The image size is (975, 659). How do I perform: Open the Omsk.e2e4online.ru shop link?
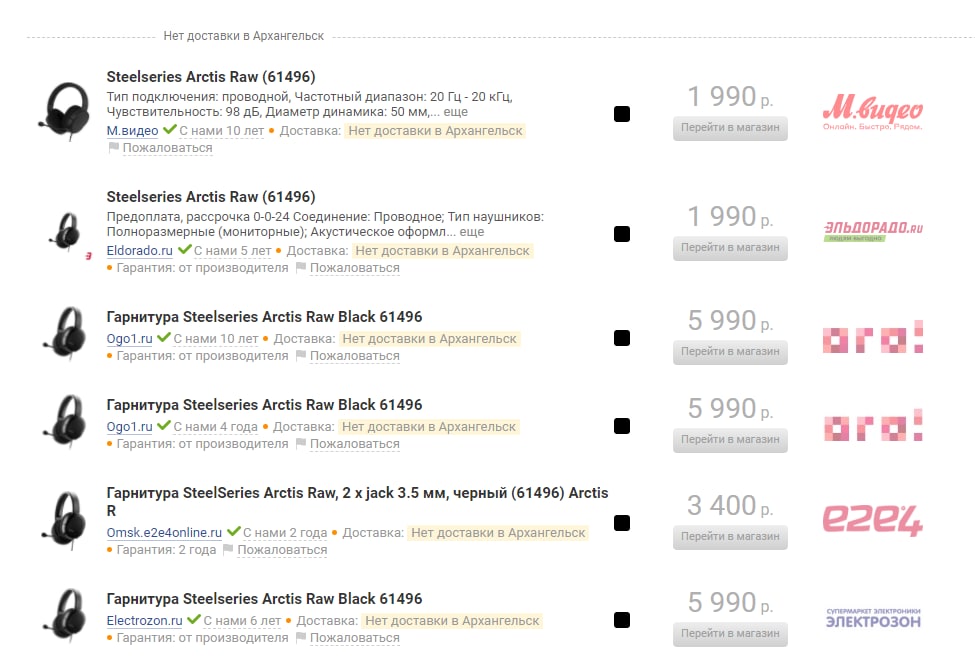point(164,533)
